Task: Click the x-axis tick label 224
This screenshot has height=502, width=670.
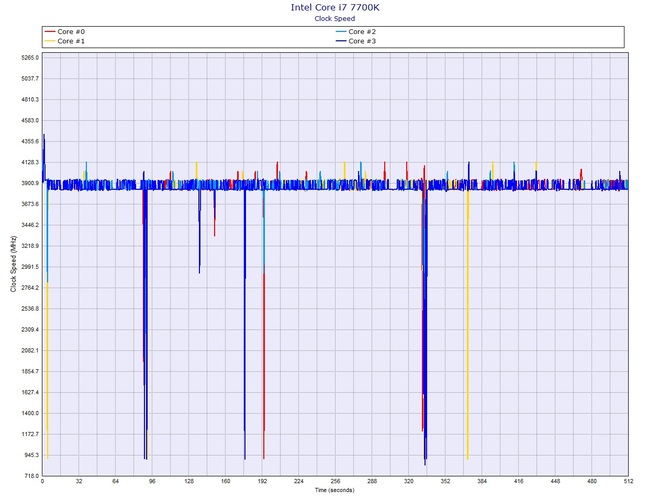Action: pyautogui.click(x=299, y=481)
